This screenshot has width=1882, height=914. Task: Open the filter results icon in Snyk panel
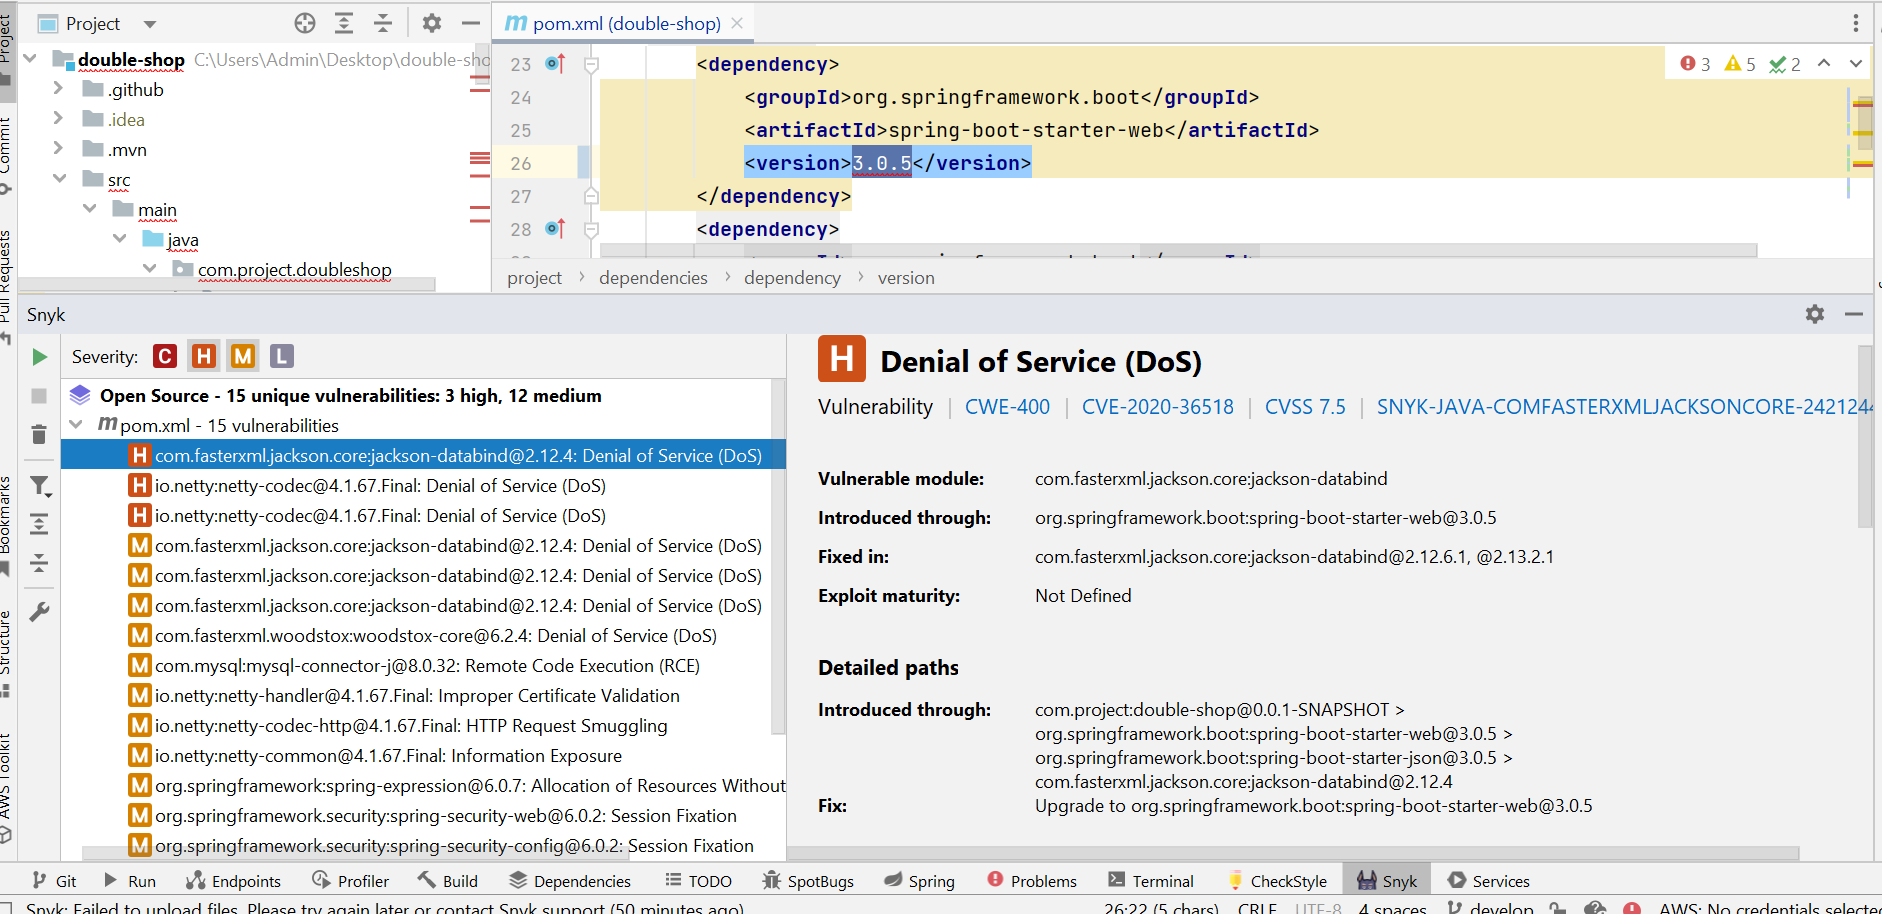(x=39, y=485)
